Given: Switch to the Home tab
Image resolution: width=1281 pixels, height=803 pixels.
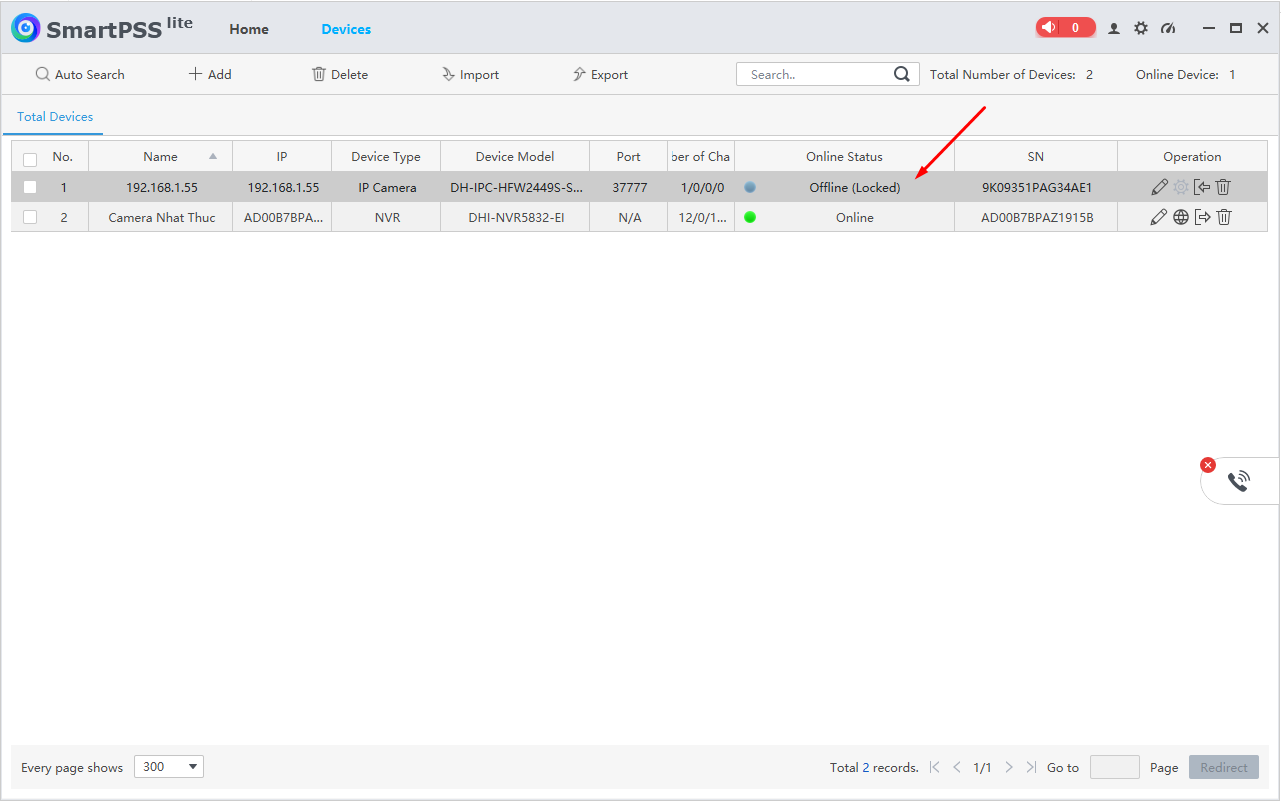Looking at the screenshot, I should [249, 29].
